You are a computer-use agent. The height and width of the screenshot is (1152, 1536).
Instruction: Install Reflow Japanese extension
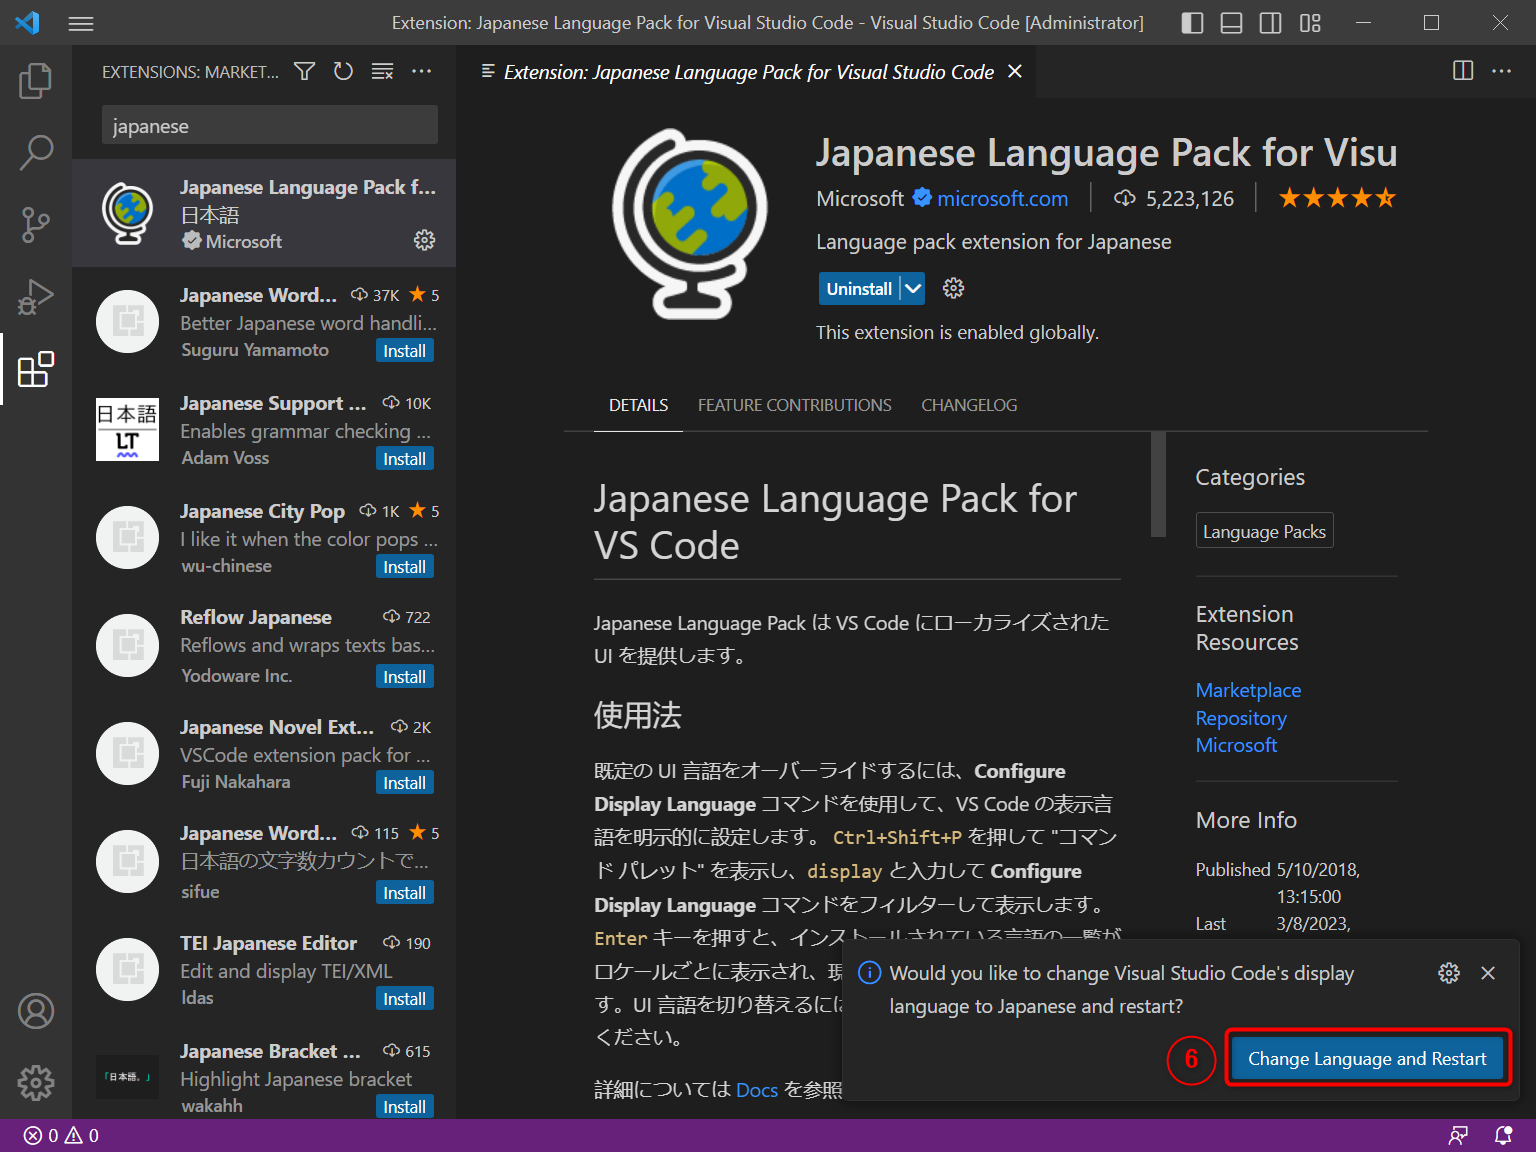tap(404, 677)
